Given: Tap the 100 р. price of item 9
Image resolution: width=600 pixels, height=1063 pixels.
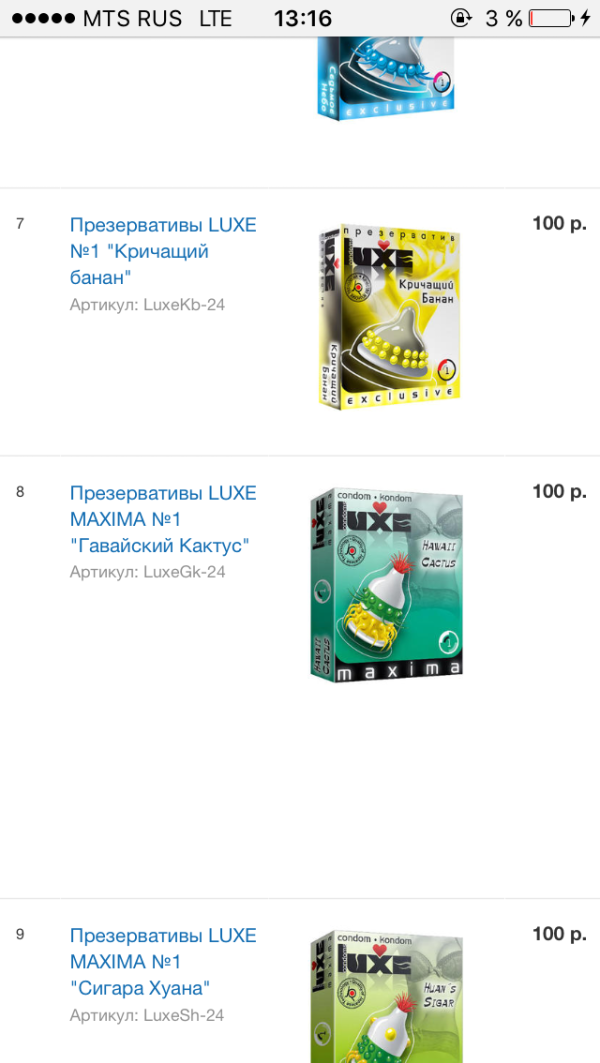Looking at the screenshot, I should [559, 935].
